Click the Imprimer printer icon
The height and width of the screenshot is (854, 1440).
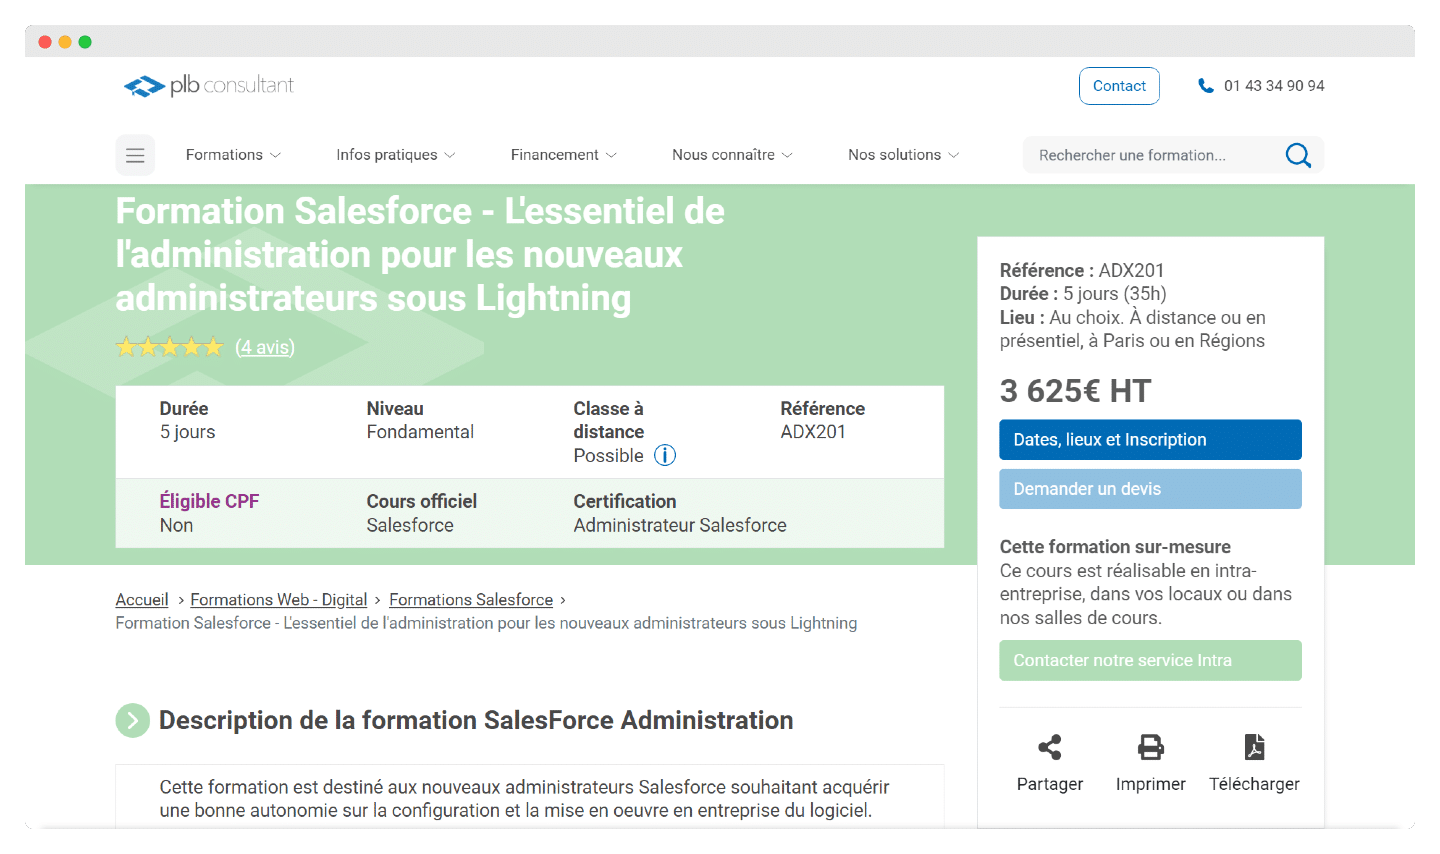(1151, 747)
